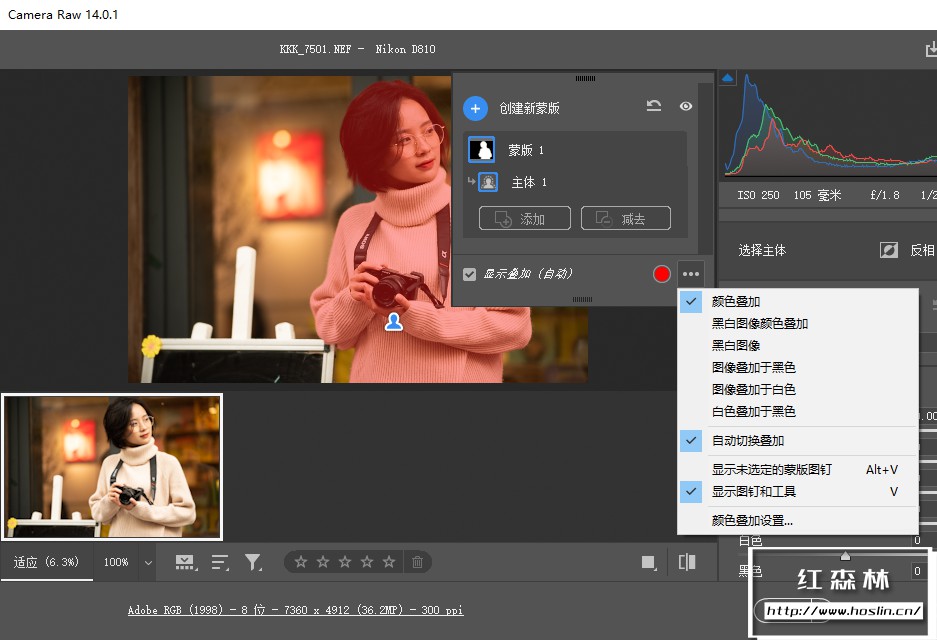Choose 颜色叠加 overlay mode
This screenshot has width=937, height=640.
coord(798,301)
